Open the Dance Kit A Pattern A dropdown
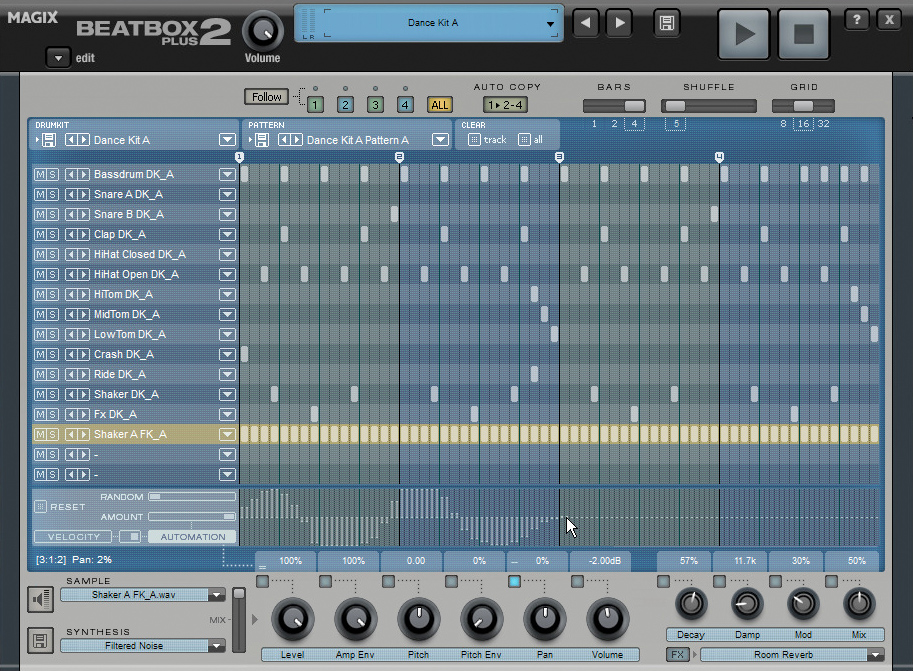 pyautogui.click(x=440, y=139)
